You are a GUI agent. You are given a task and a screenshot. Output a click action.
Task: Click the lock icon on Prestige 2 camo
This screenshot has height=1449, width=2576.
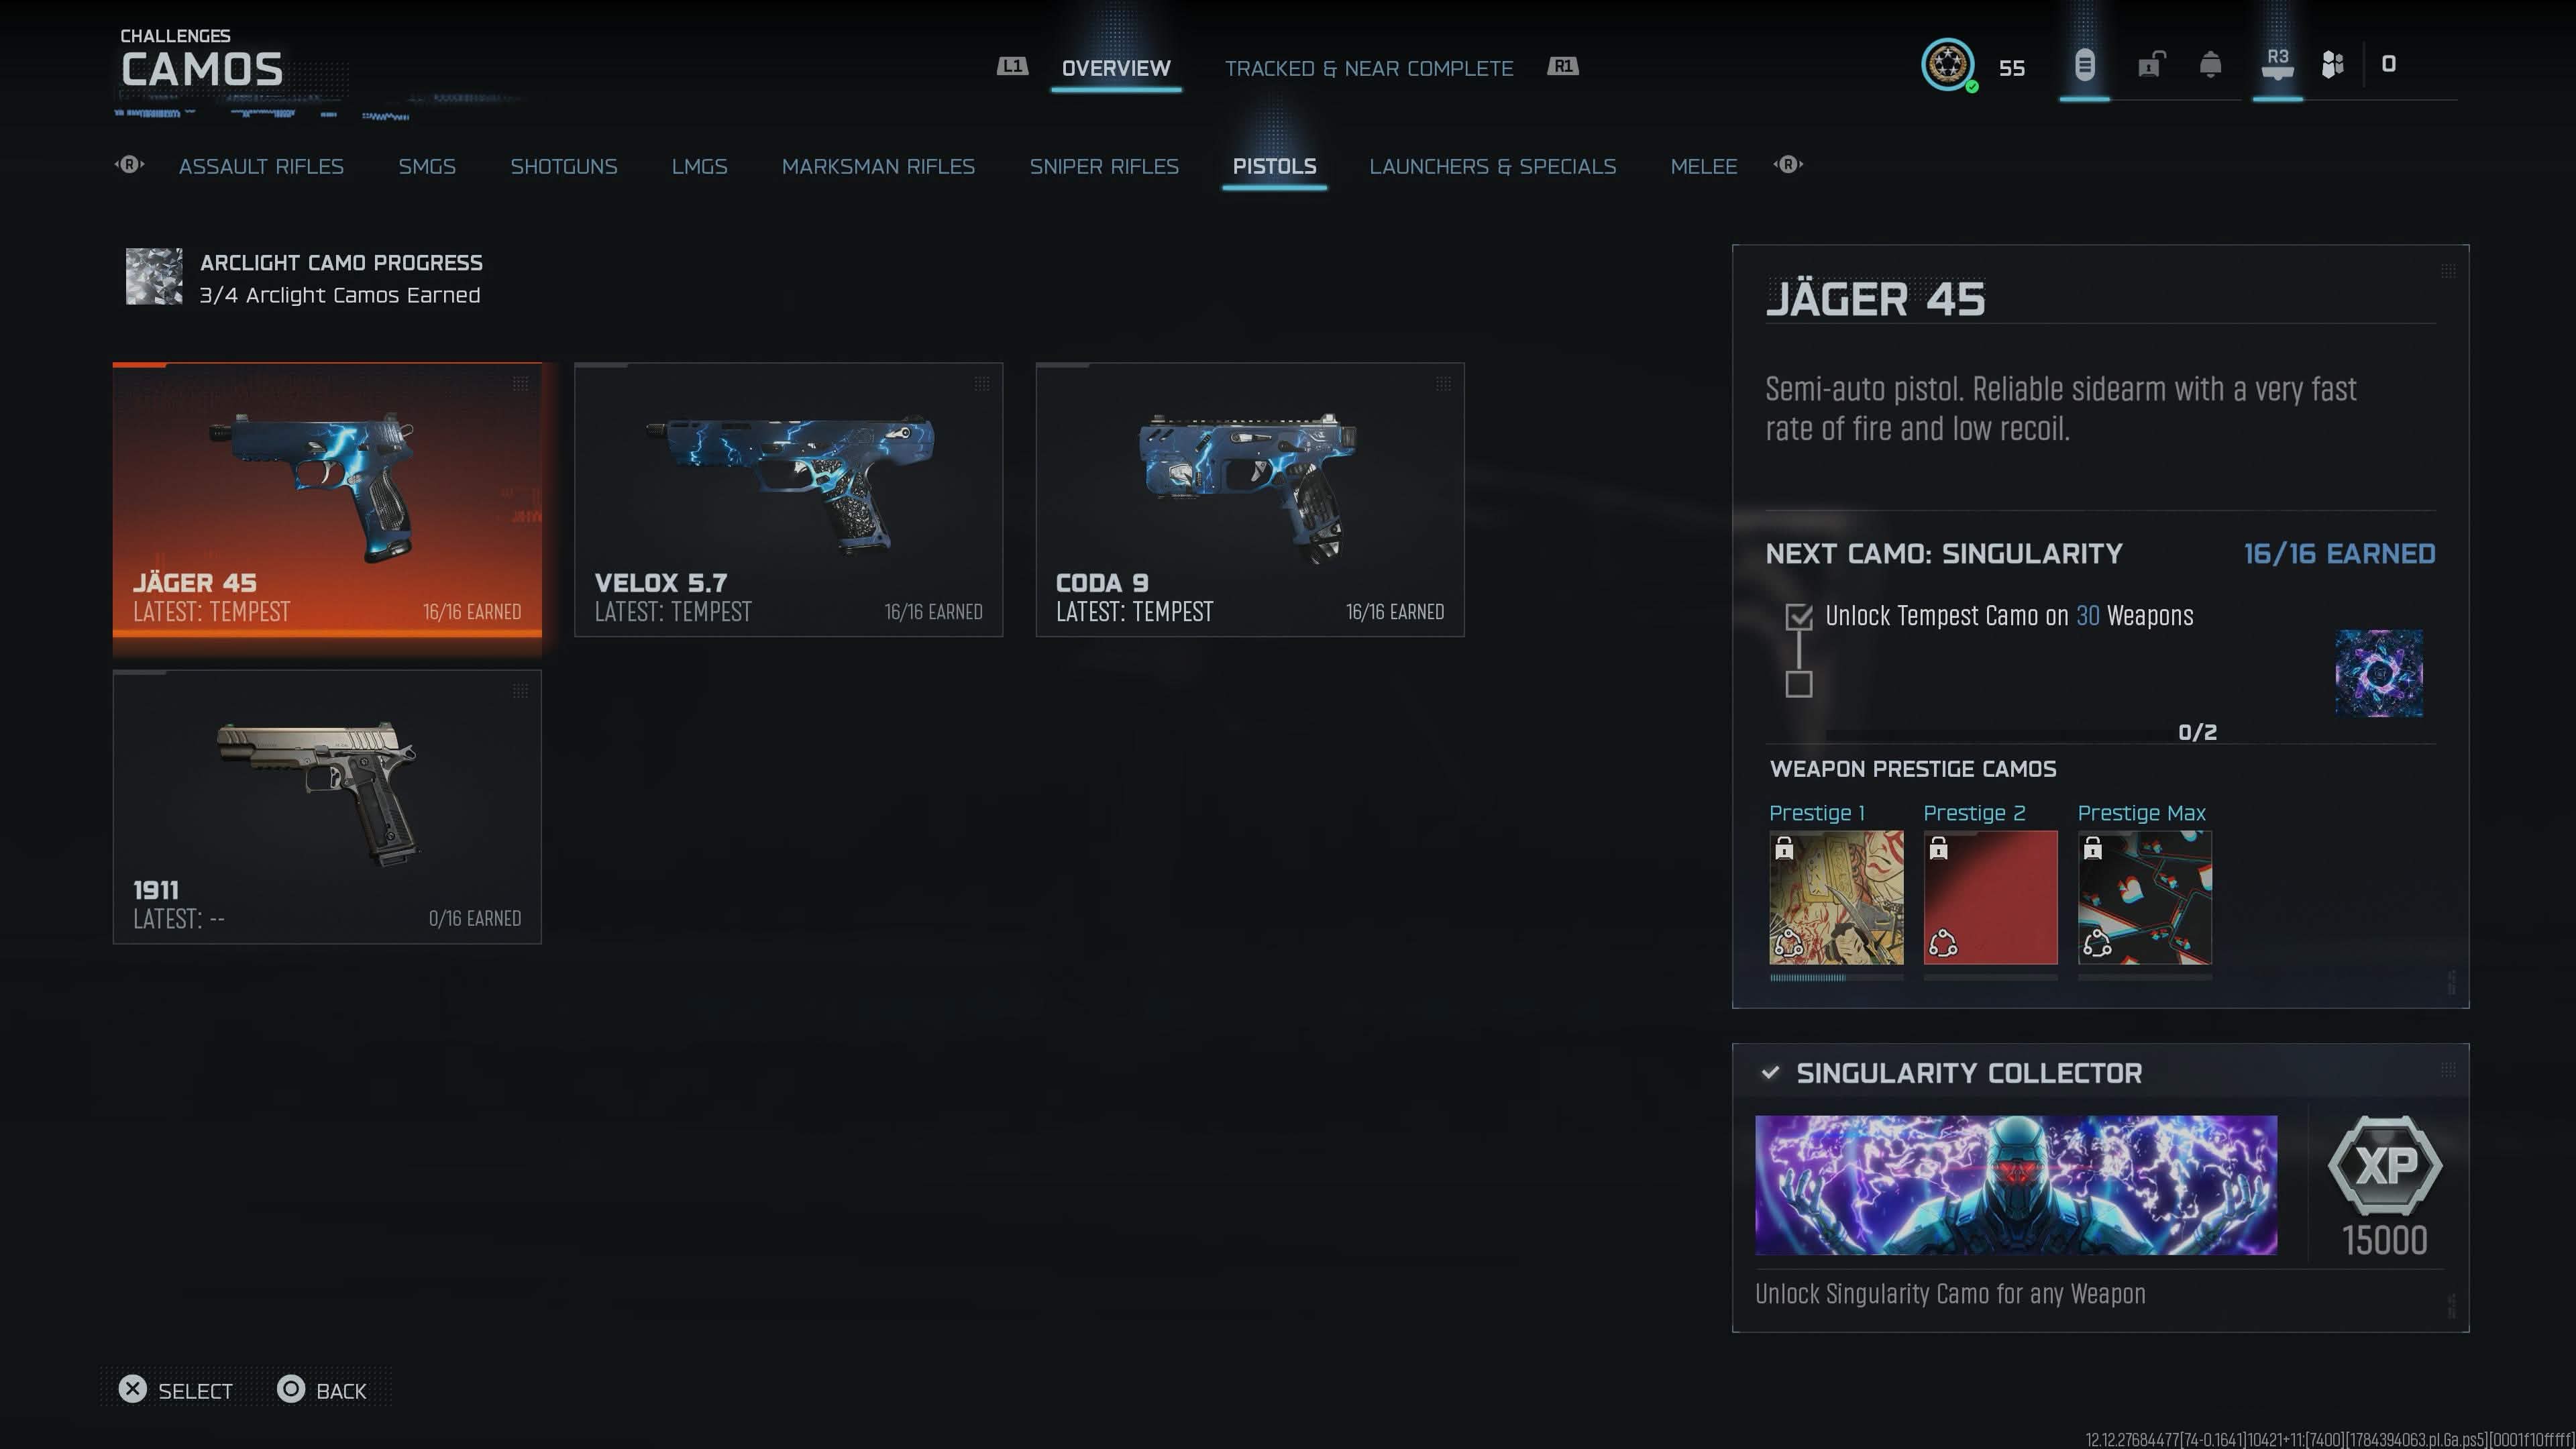1938,849
